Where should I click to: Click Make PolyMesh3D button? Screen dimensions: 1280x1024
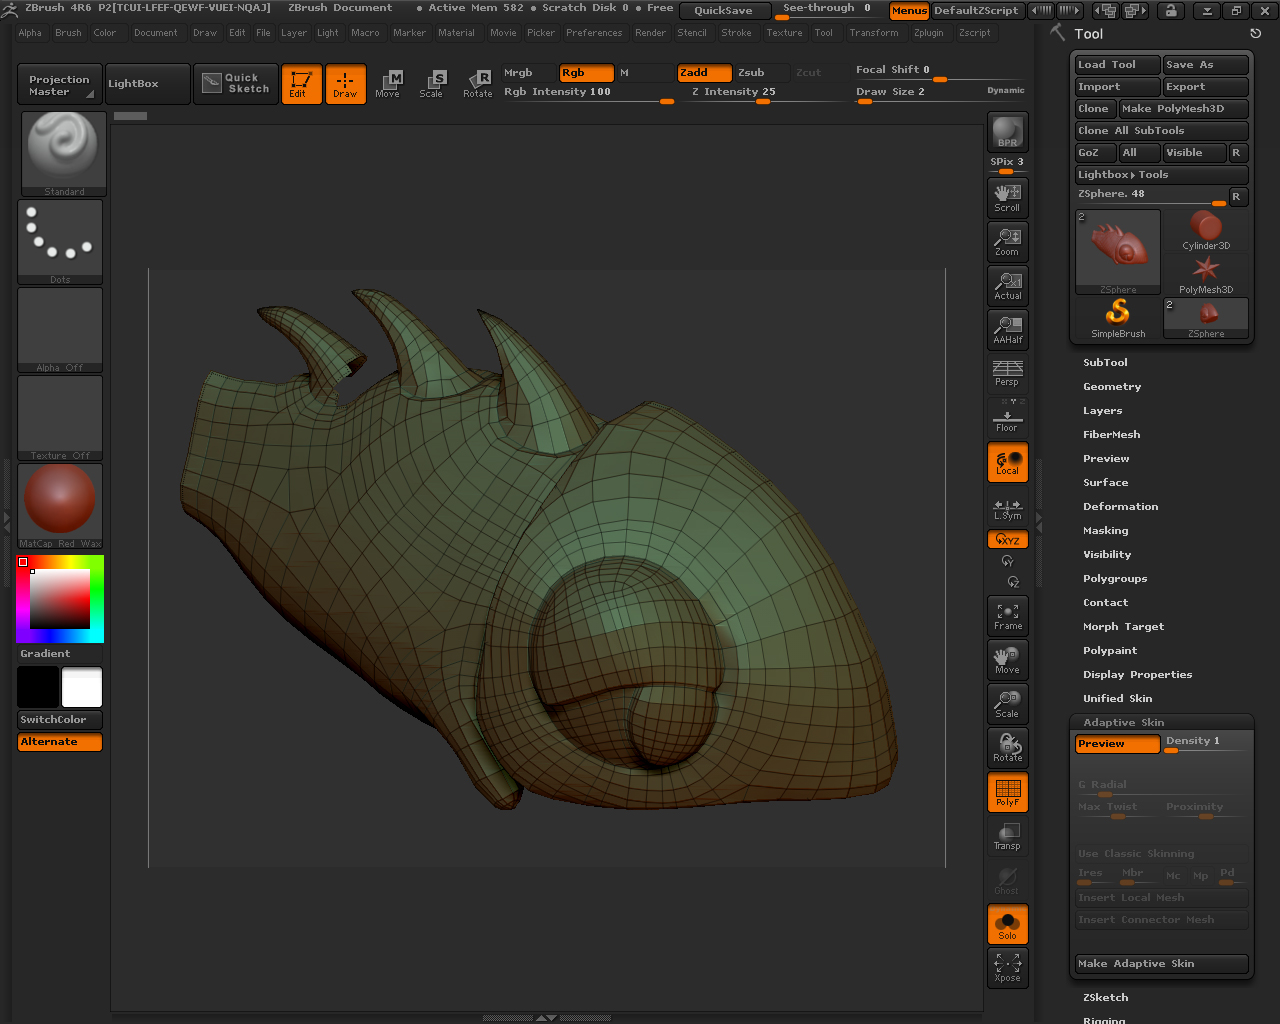coord(1184,109)
